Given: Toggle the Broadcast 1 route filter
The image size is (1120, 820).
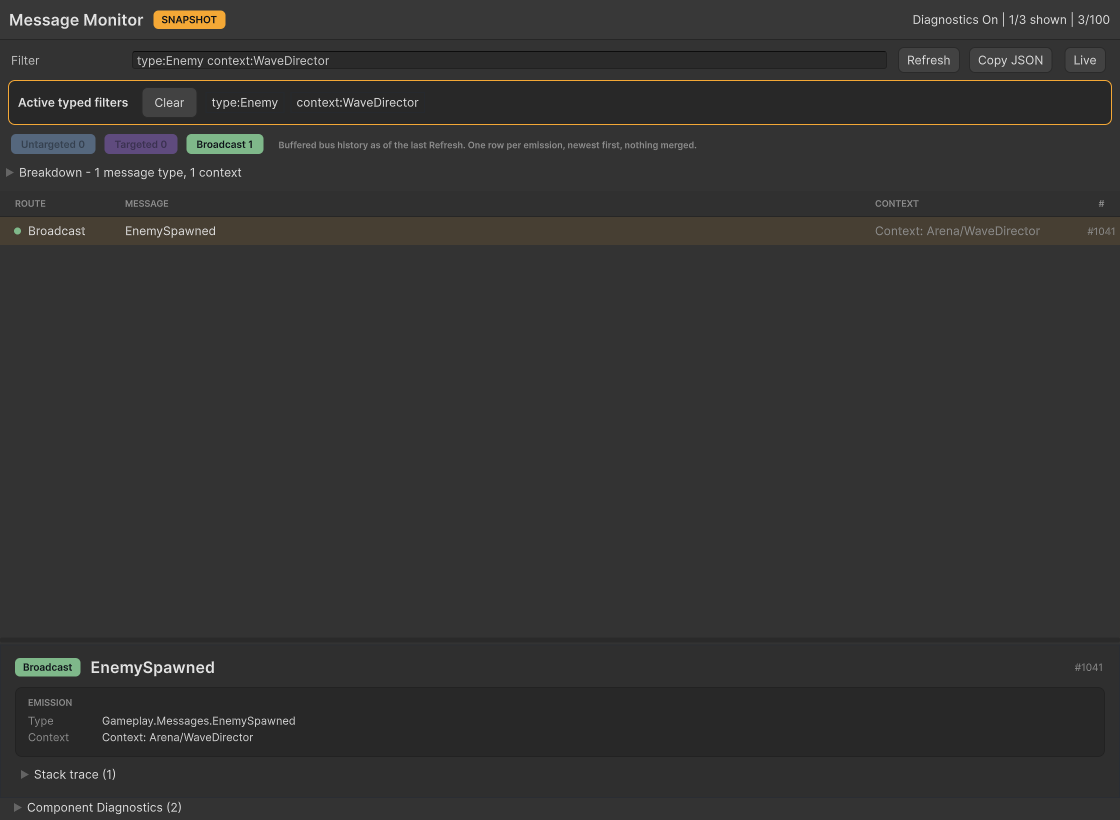Looking at the screenshot, I should click(225, 144).
